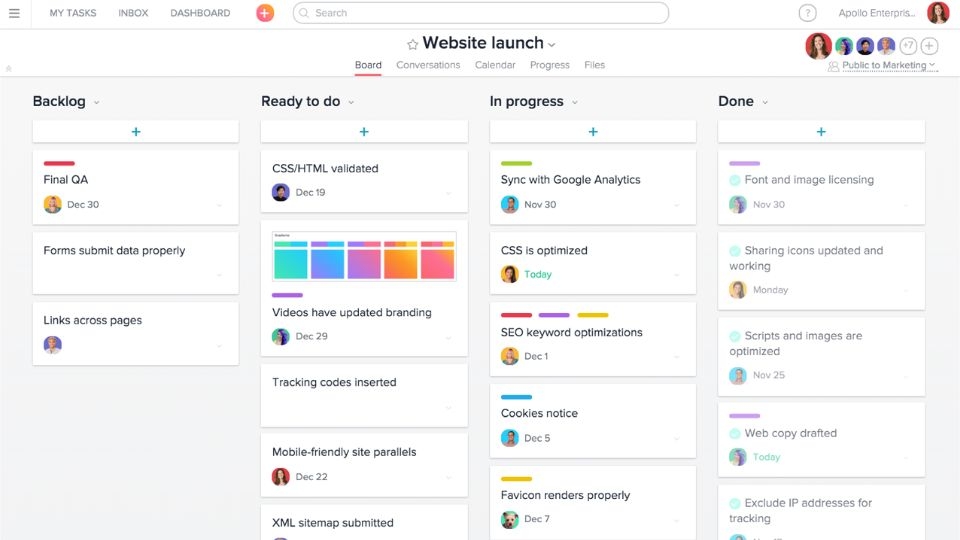The image size is (960, 540).
Task: Click assignee avatar on Mobile-friendly site parallels
Action: [x=281, y=476]
